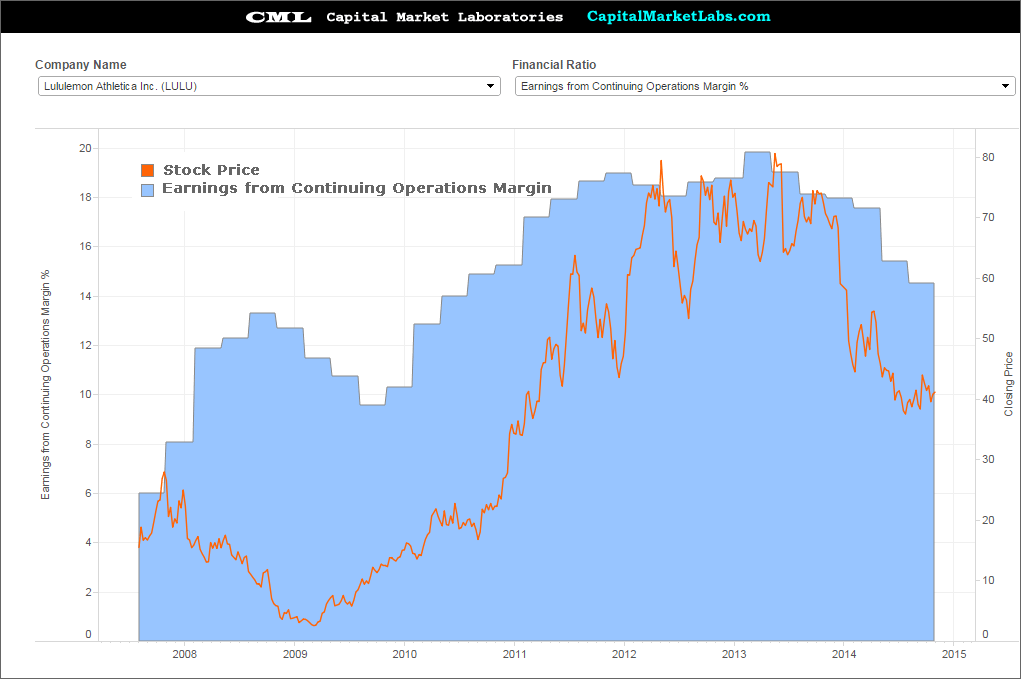Click the left axis value 8
The width and height of the screenshot is (1021, 679).
(x=89, y=444)
